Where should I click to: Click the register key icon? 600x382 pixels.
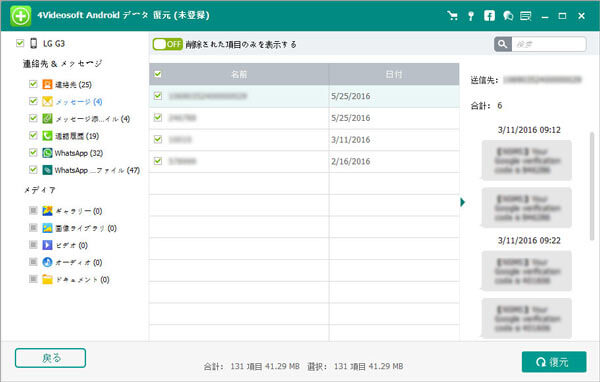(471, 16)
